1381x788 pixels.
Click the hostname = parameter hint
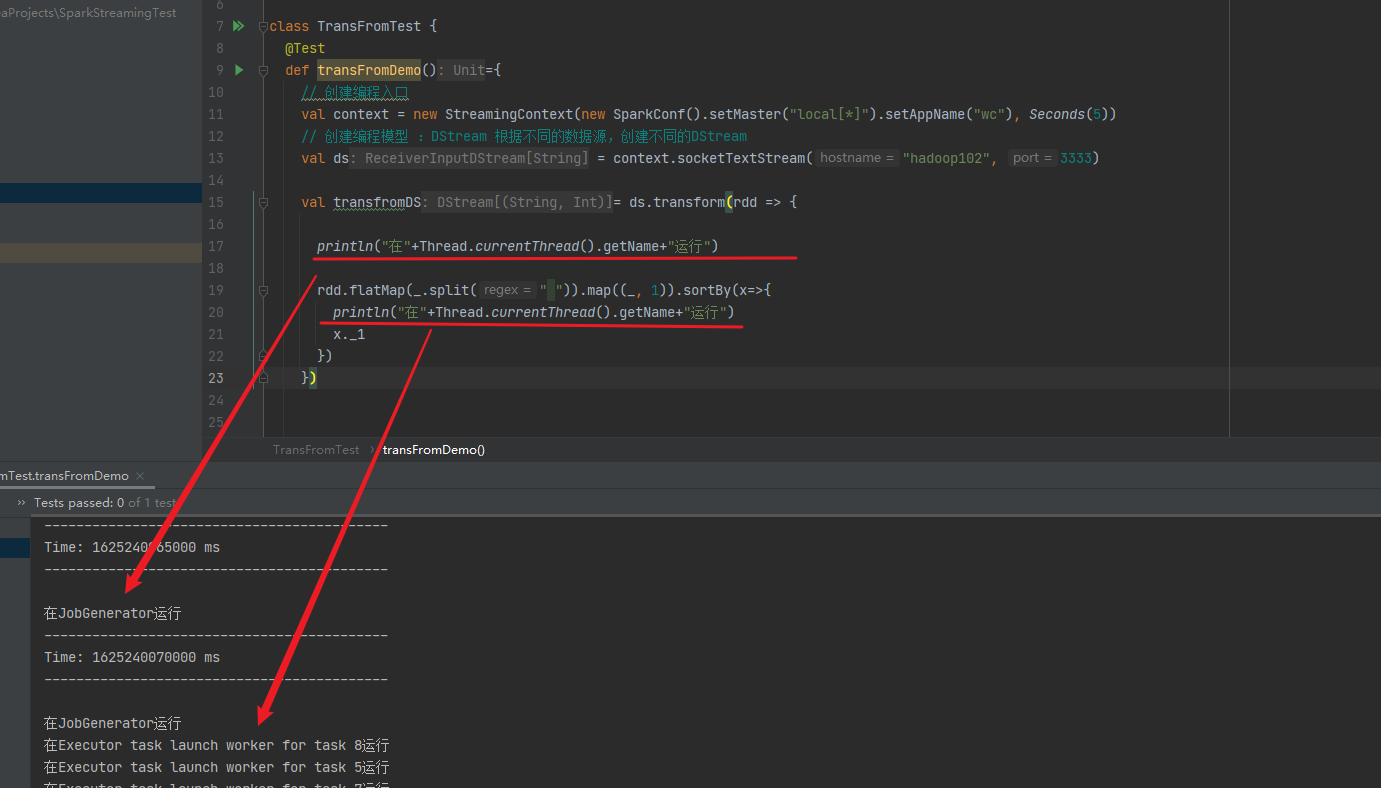click(856, 158)
